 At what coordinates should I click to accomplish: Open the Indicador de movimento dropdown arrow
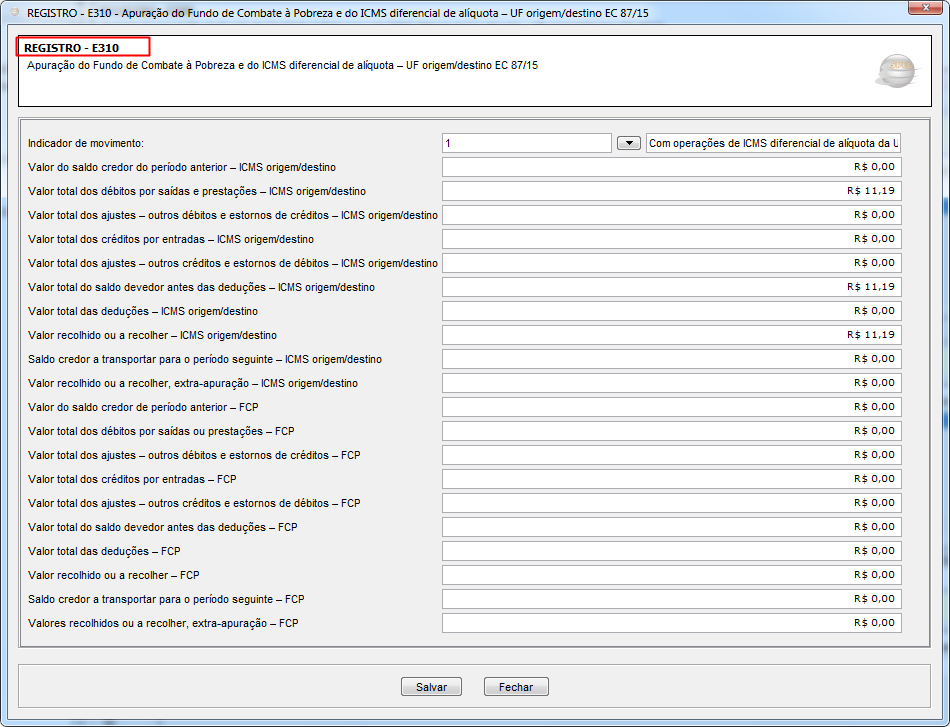pos(628,143)
